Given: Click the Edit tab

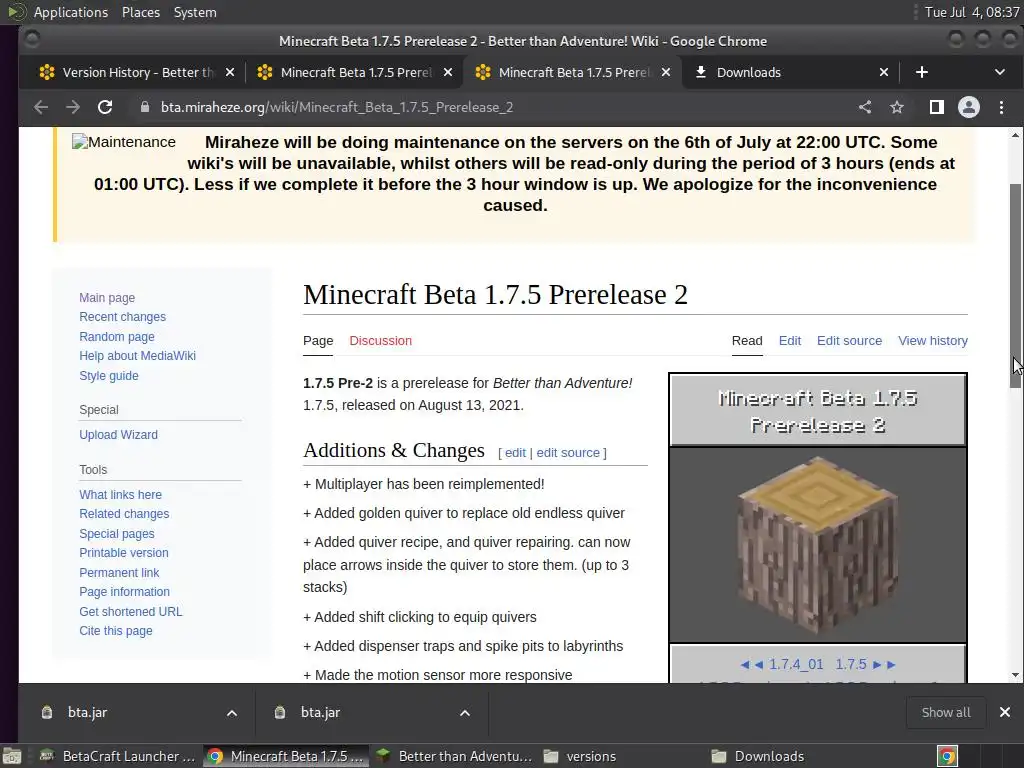Looking at the screenshot, I should click(x=790, y=340).
